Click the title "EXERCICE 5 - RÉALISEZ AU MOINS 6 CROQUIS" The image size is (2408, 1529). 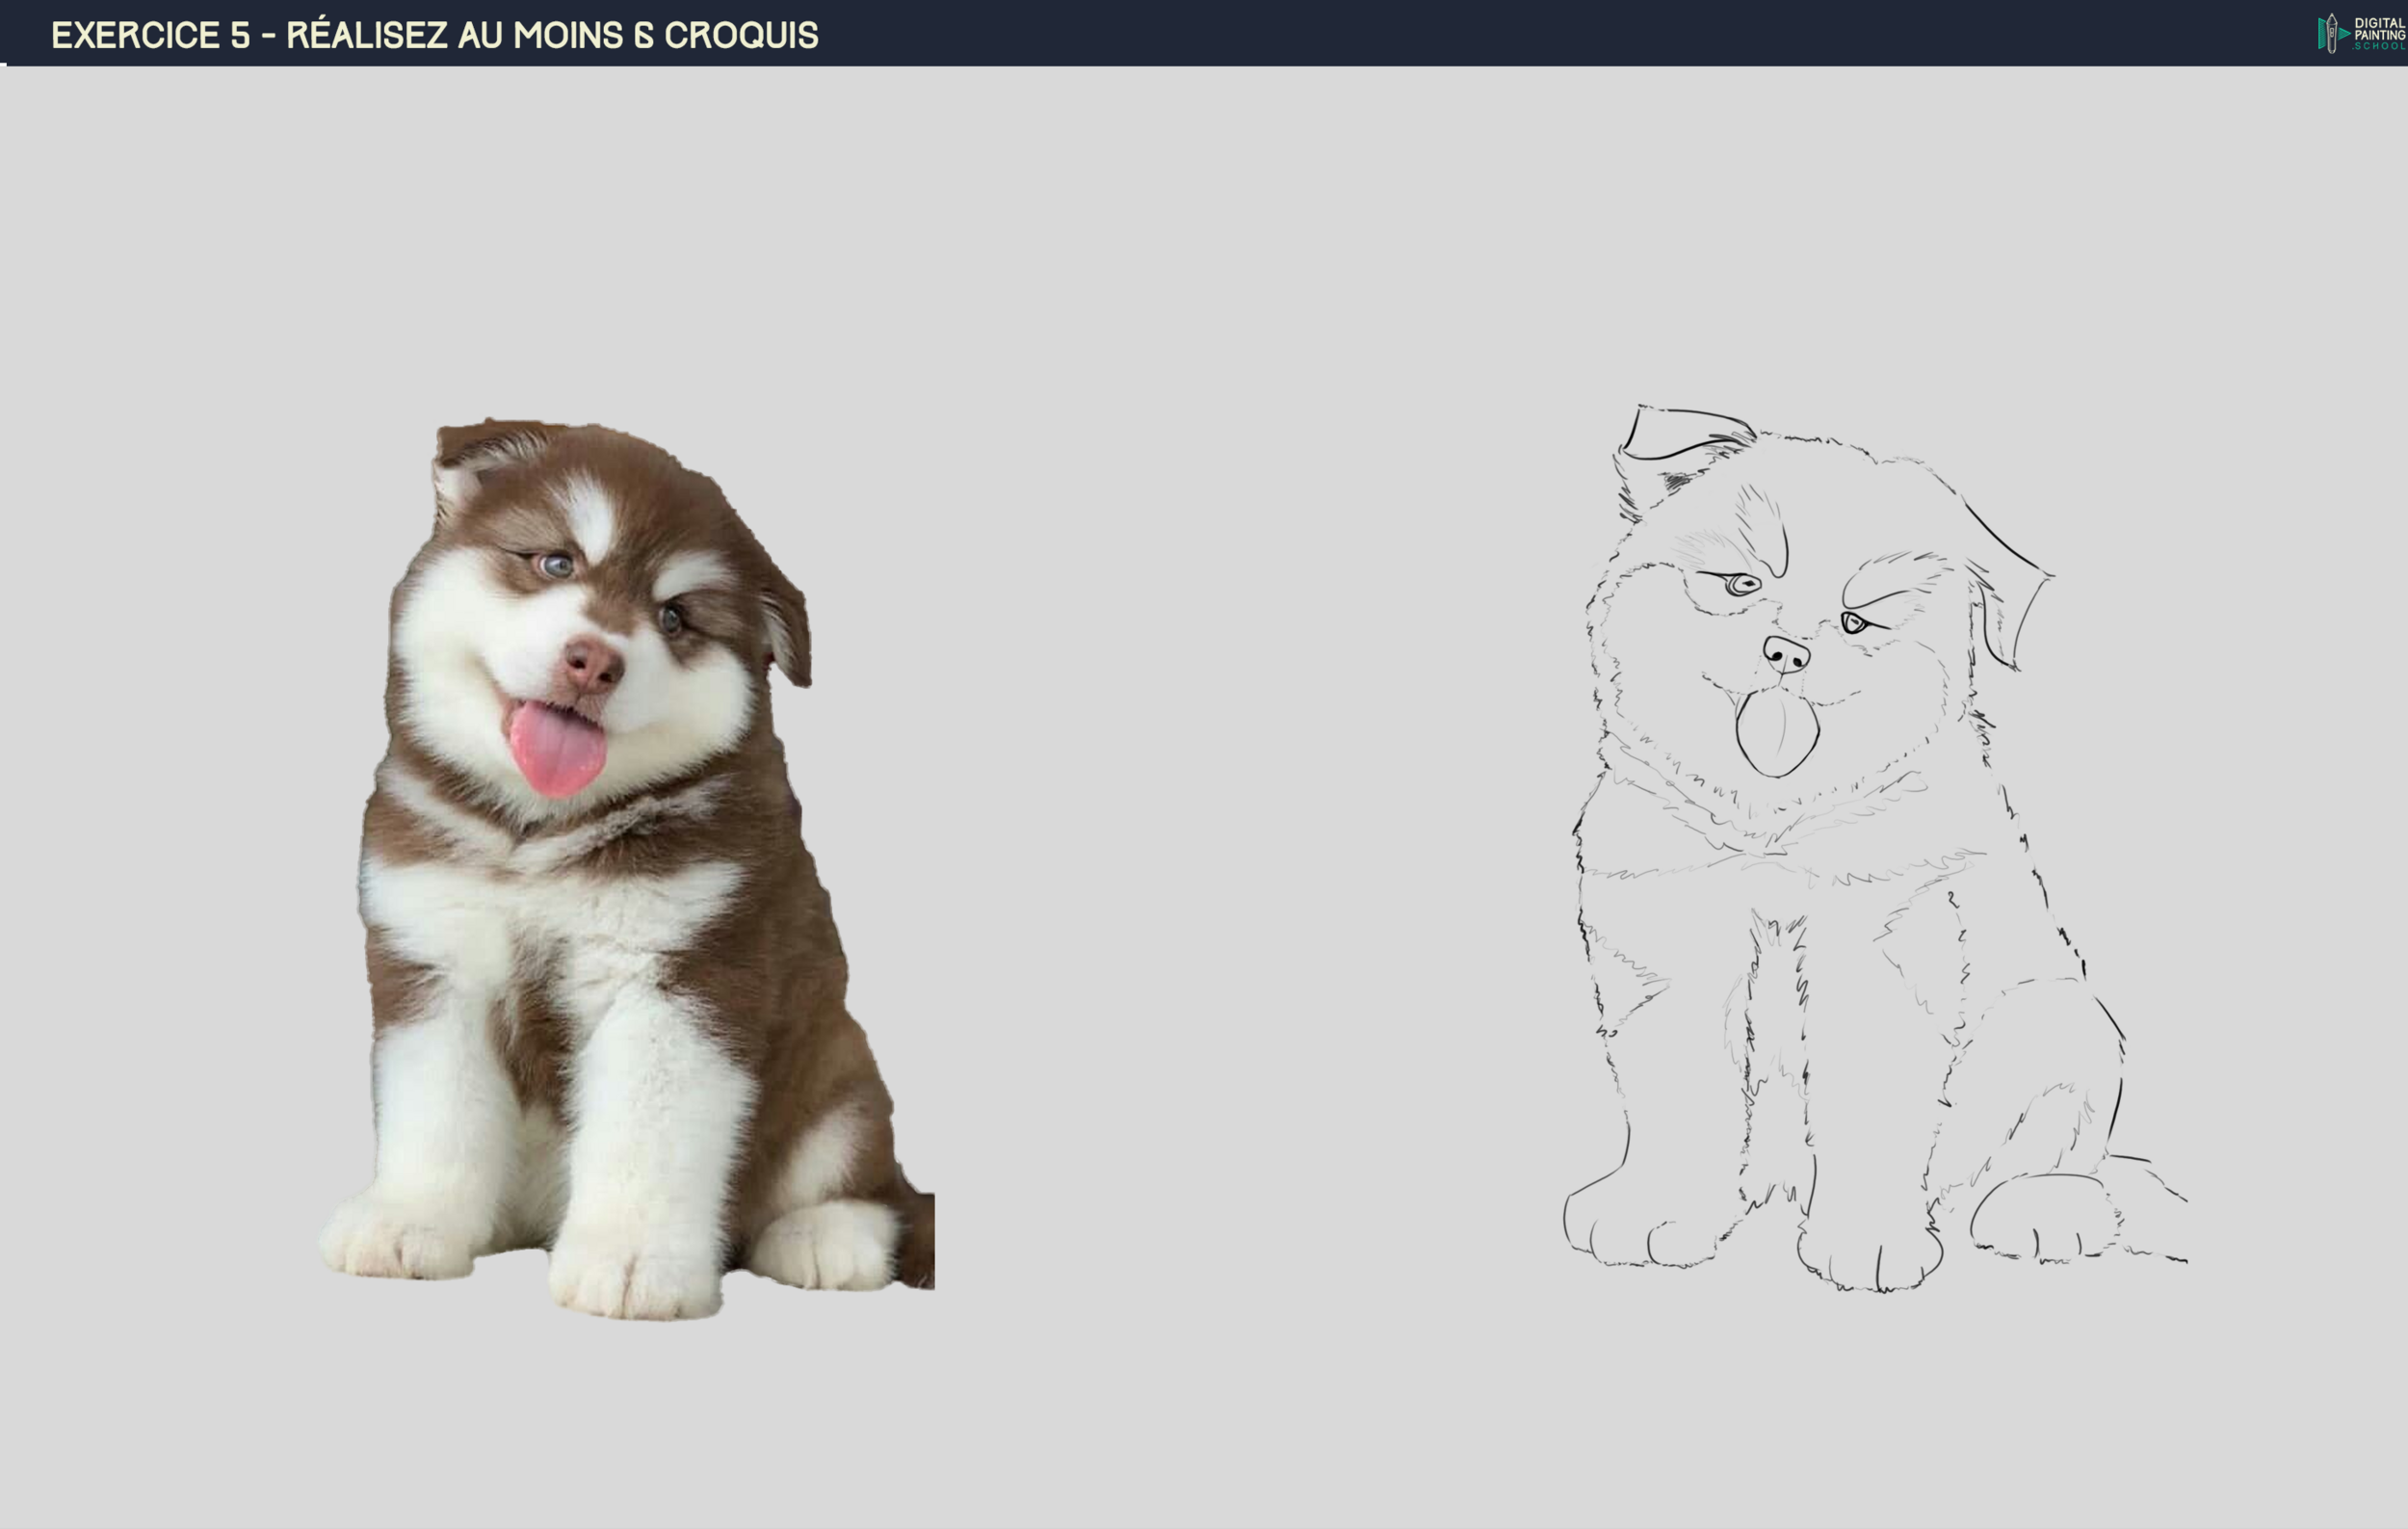point(437,33)
